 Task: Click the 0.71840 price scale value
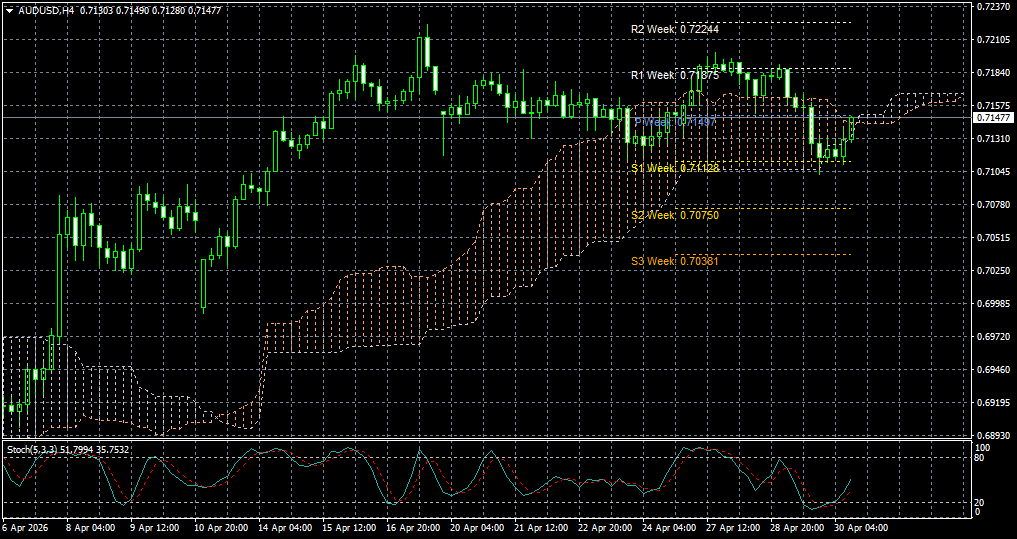click(x=993, y=73)
